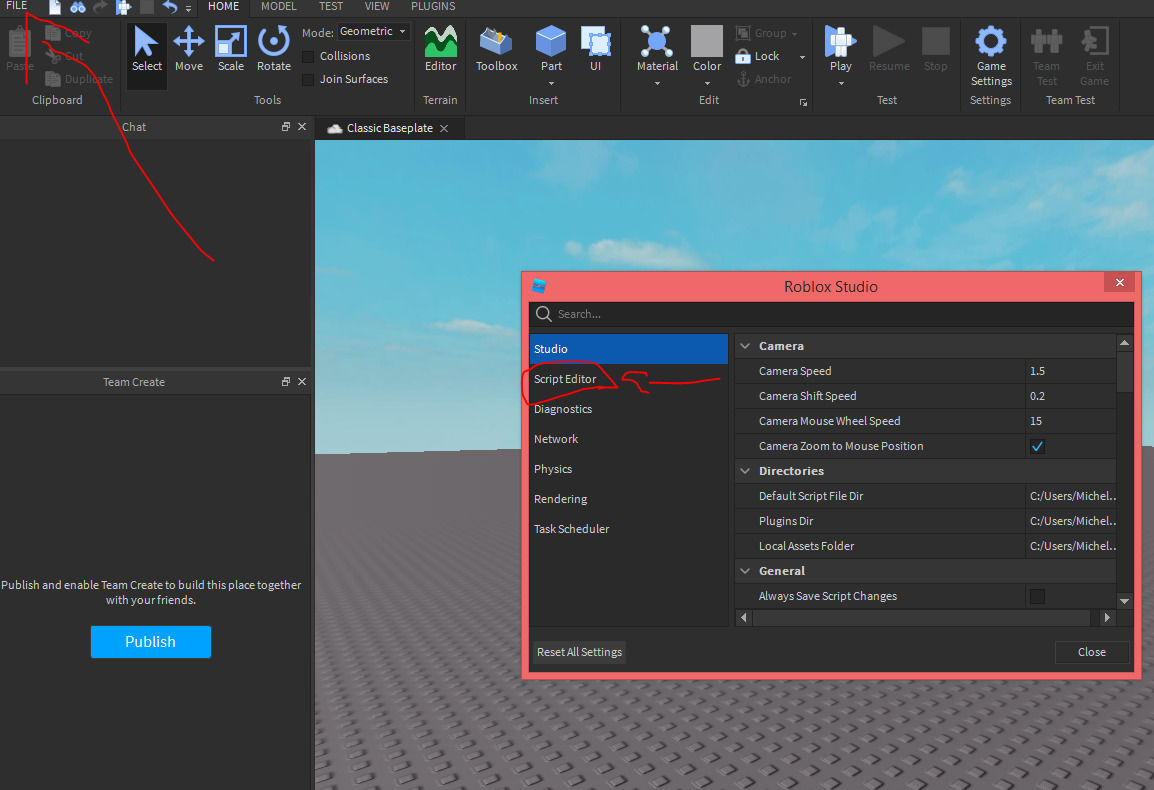Open the Geometric mode dropdown

pos(373,32)
